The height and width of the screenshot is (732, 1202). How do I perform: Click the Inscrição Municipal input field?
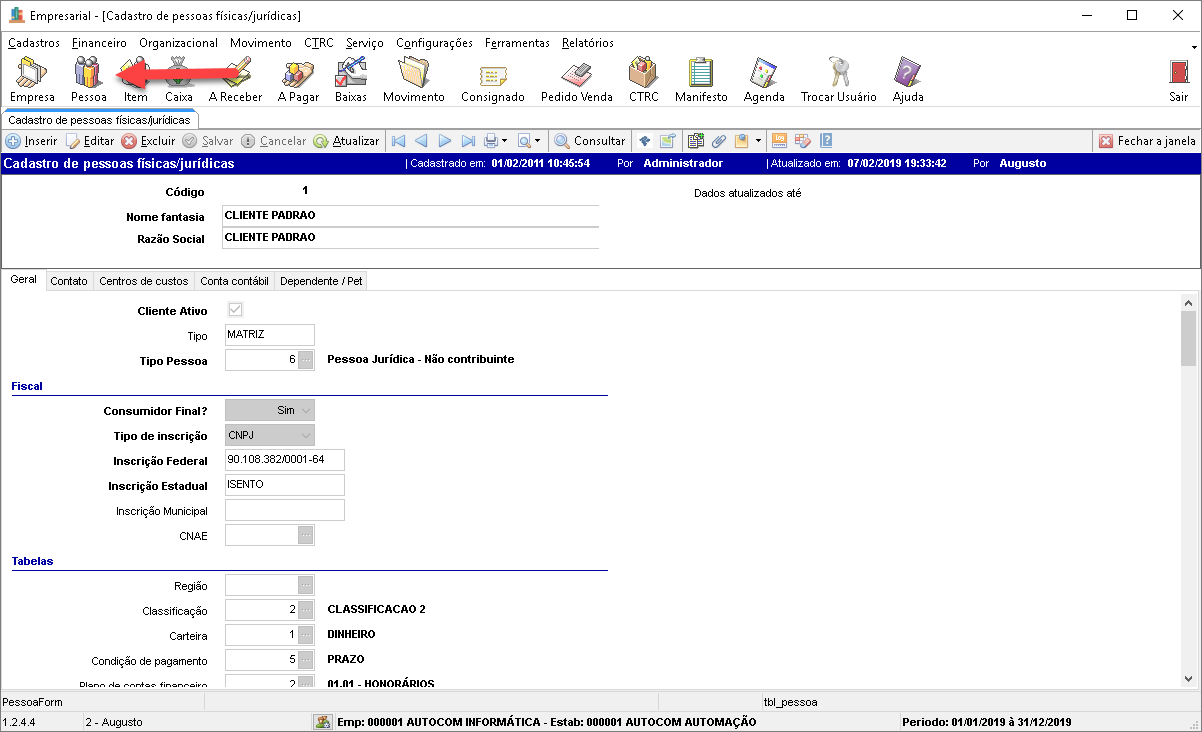284,511
